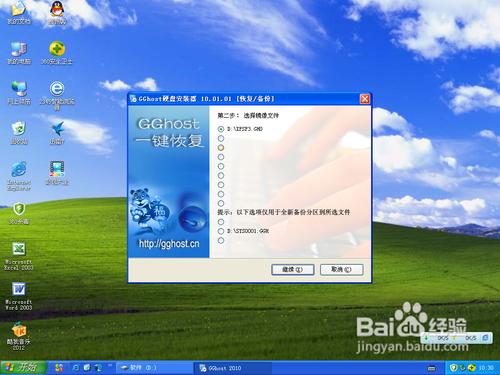Open the 360 Security Guard desktop icon

pos(57,52)
